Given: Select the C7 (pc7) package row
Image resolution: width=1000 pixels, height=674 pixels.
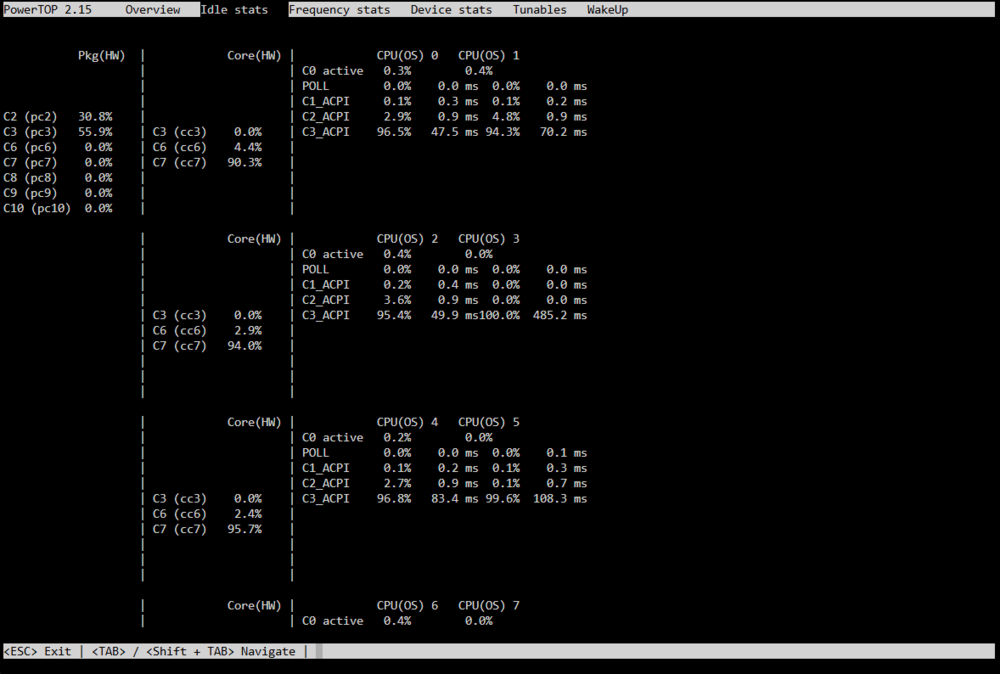Looking at the screenshot, I should (58, 163).
